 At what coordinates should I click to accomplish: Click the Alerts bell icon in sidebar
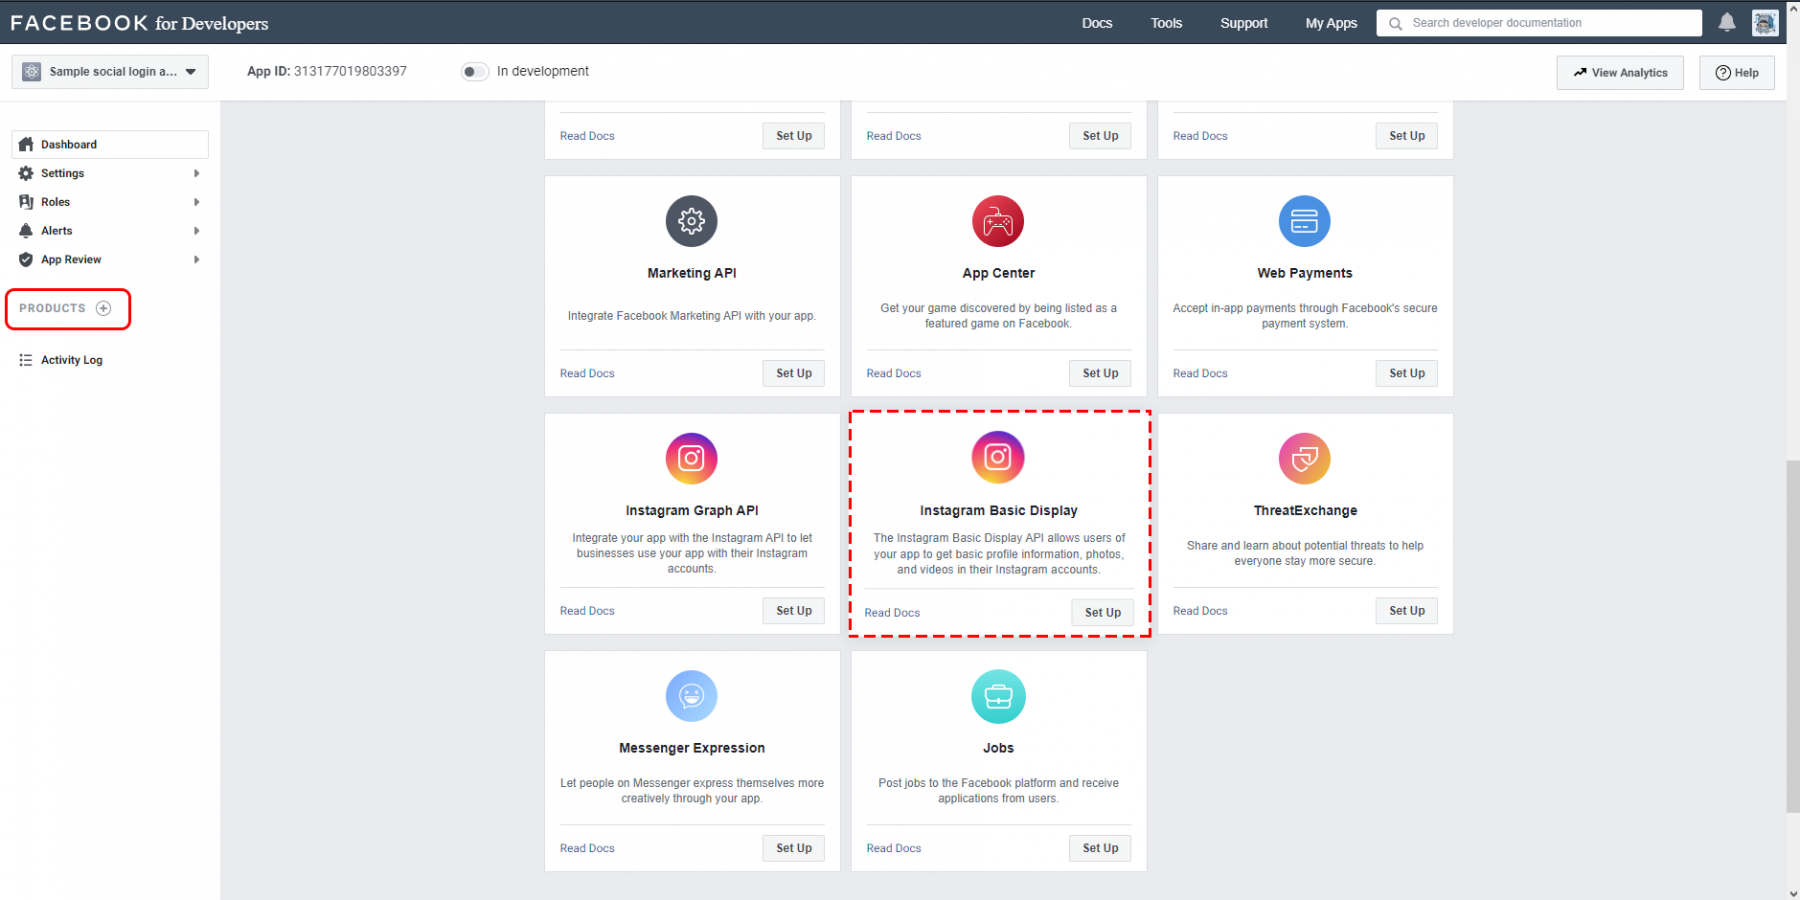(x=26, y=231)
